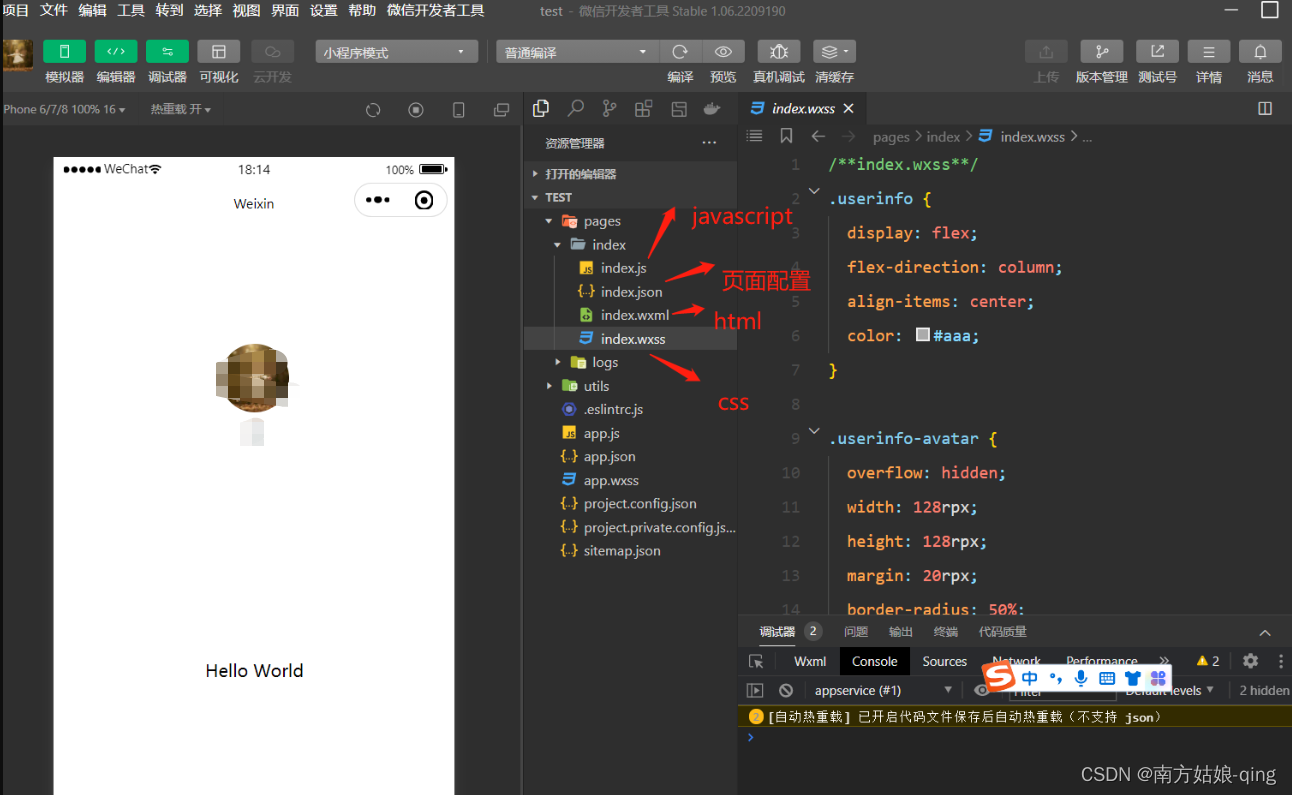Open 消息 bell icon
1292x795 pixels.
pyautogui.click(x=1260, y=52)
